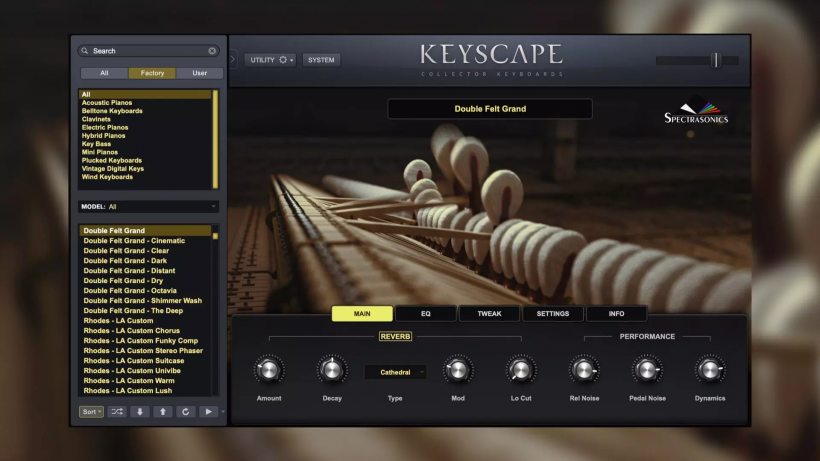Open the UTILITY gear dropdown menu
The image size is (820, 461).
[270, 60]
